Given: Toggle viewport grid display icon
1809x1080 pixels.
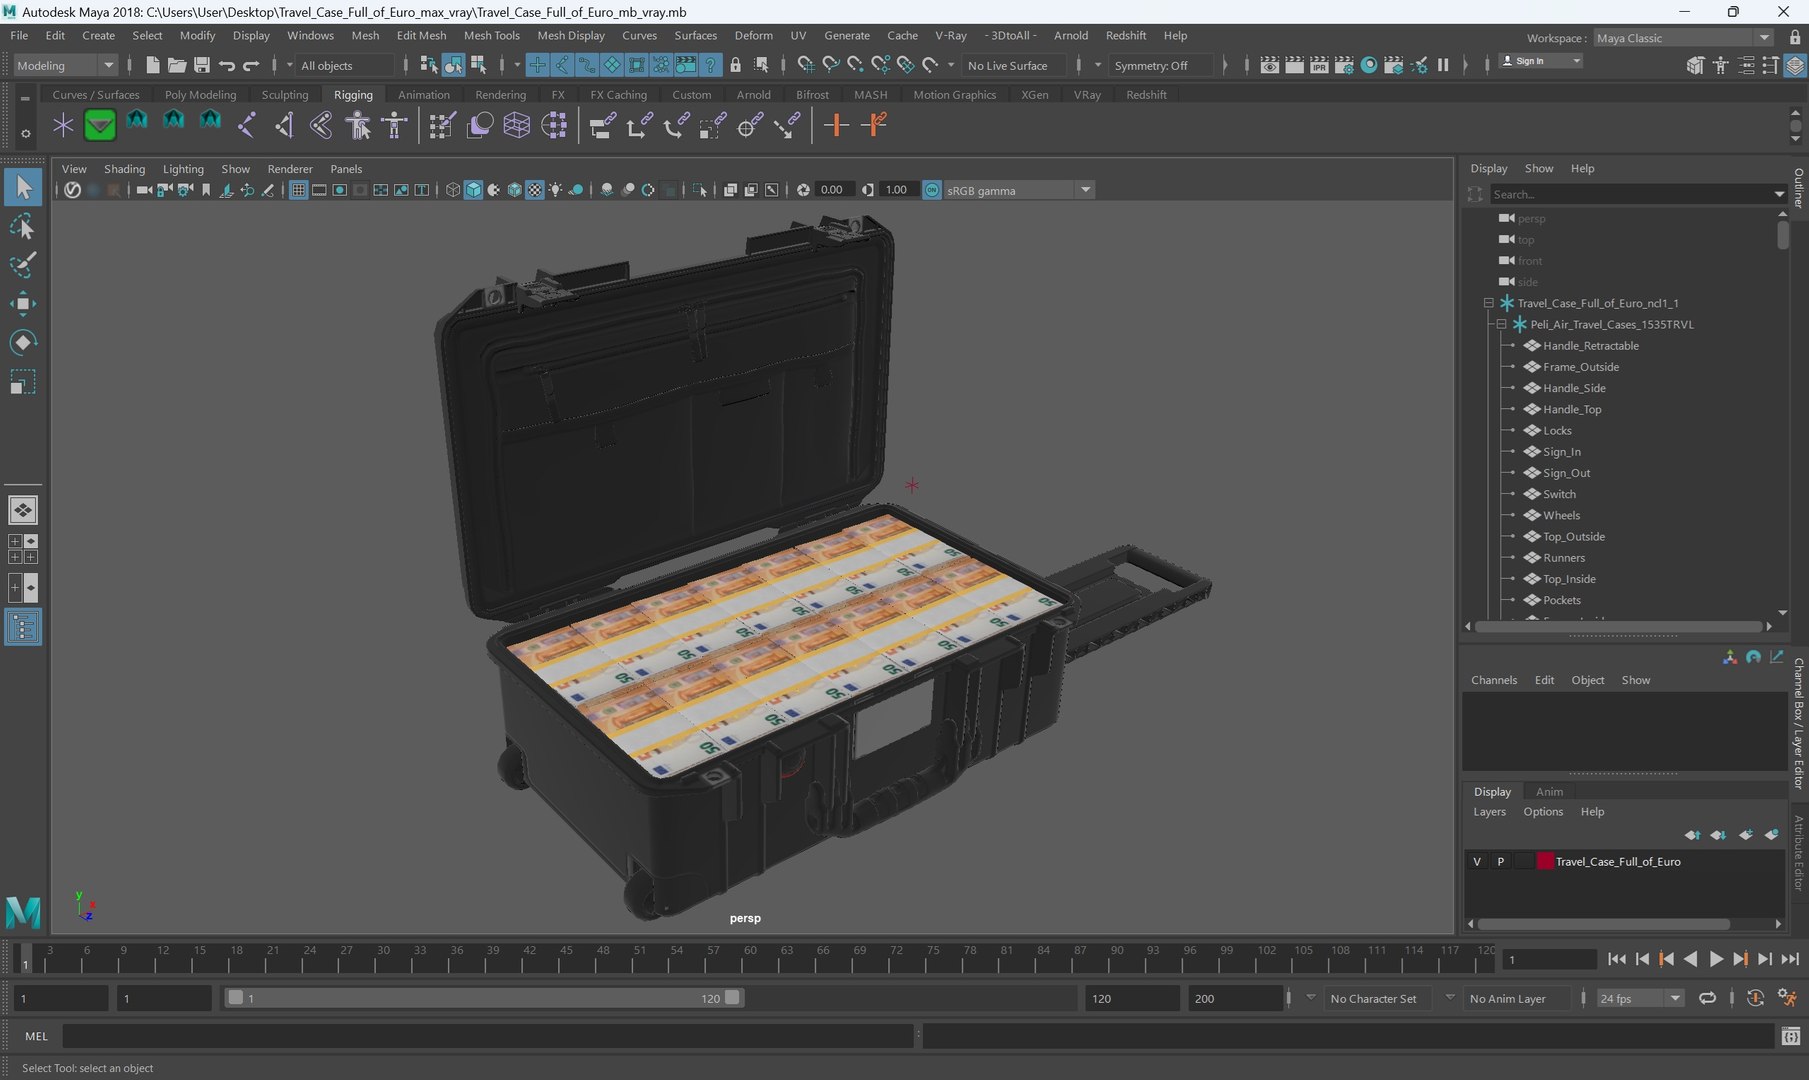Looking at the screenshot, I should 298,190.
